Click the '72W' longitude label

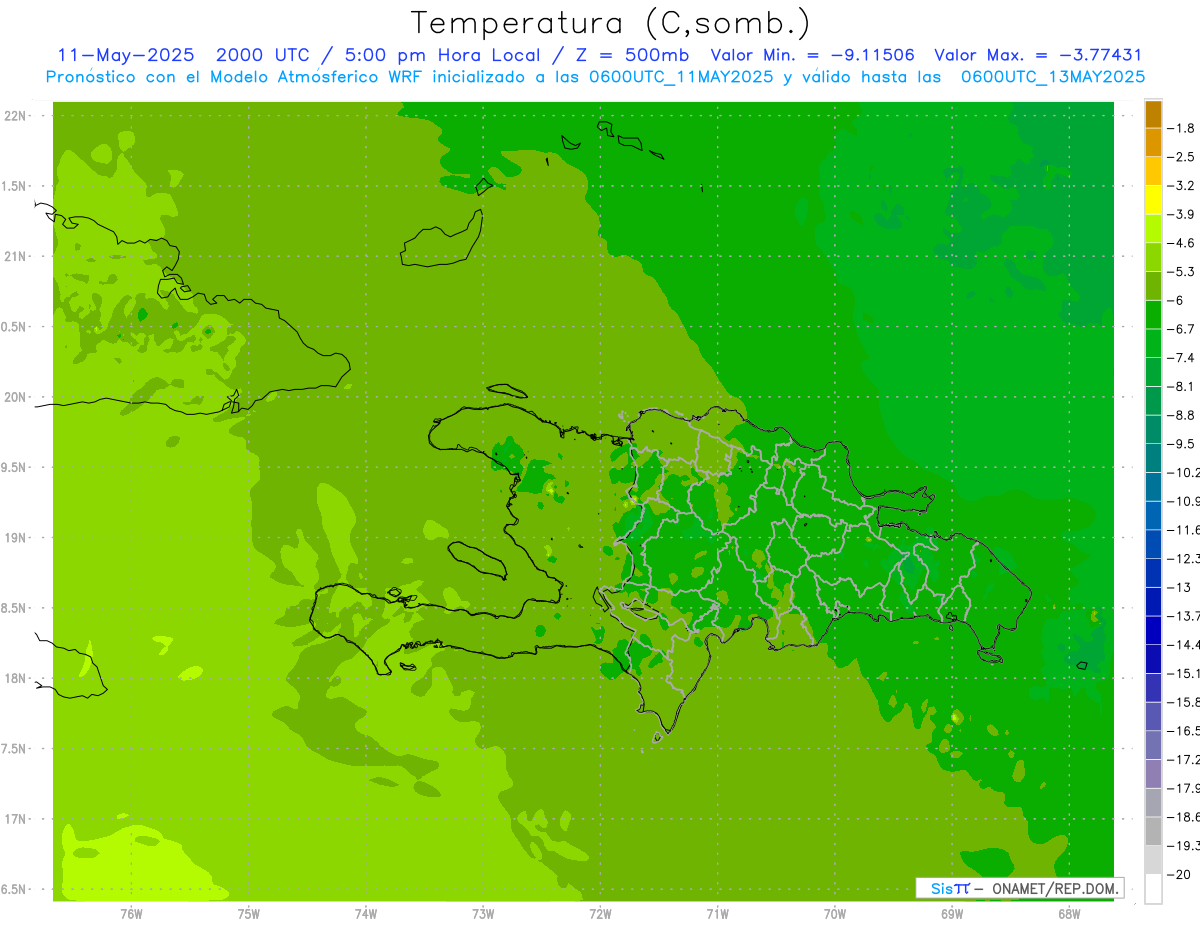coord(600,913)
